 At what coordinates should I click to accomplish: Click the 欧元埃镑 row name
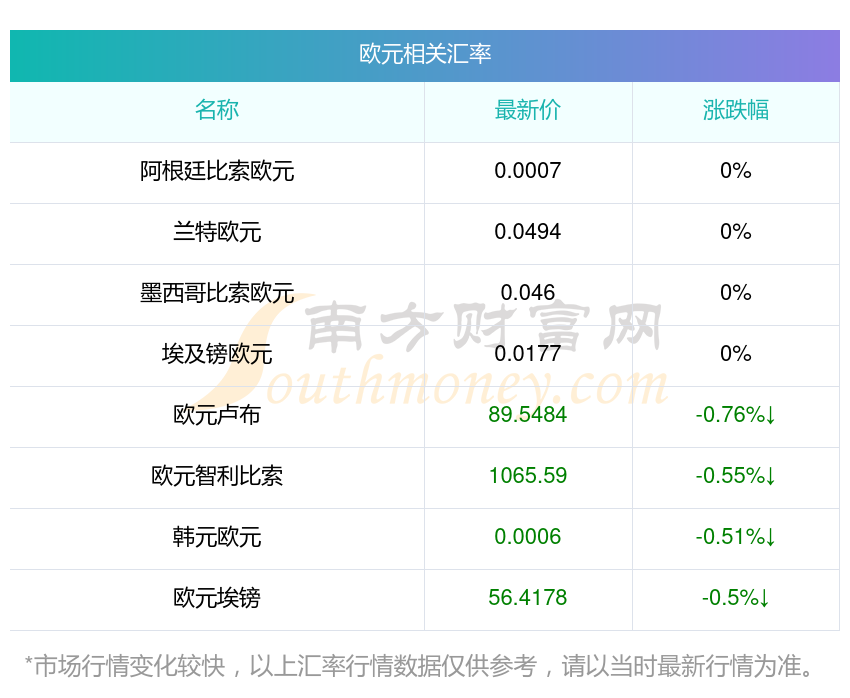coord(217,598)
